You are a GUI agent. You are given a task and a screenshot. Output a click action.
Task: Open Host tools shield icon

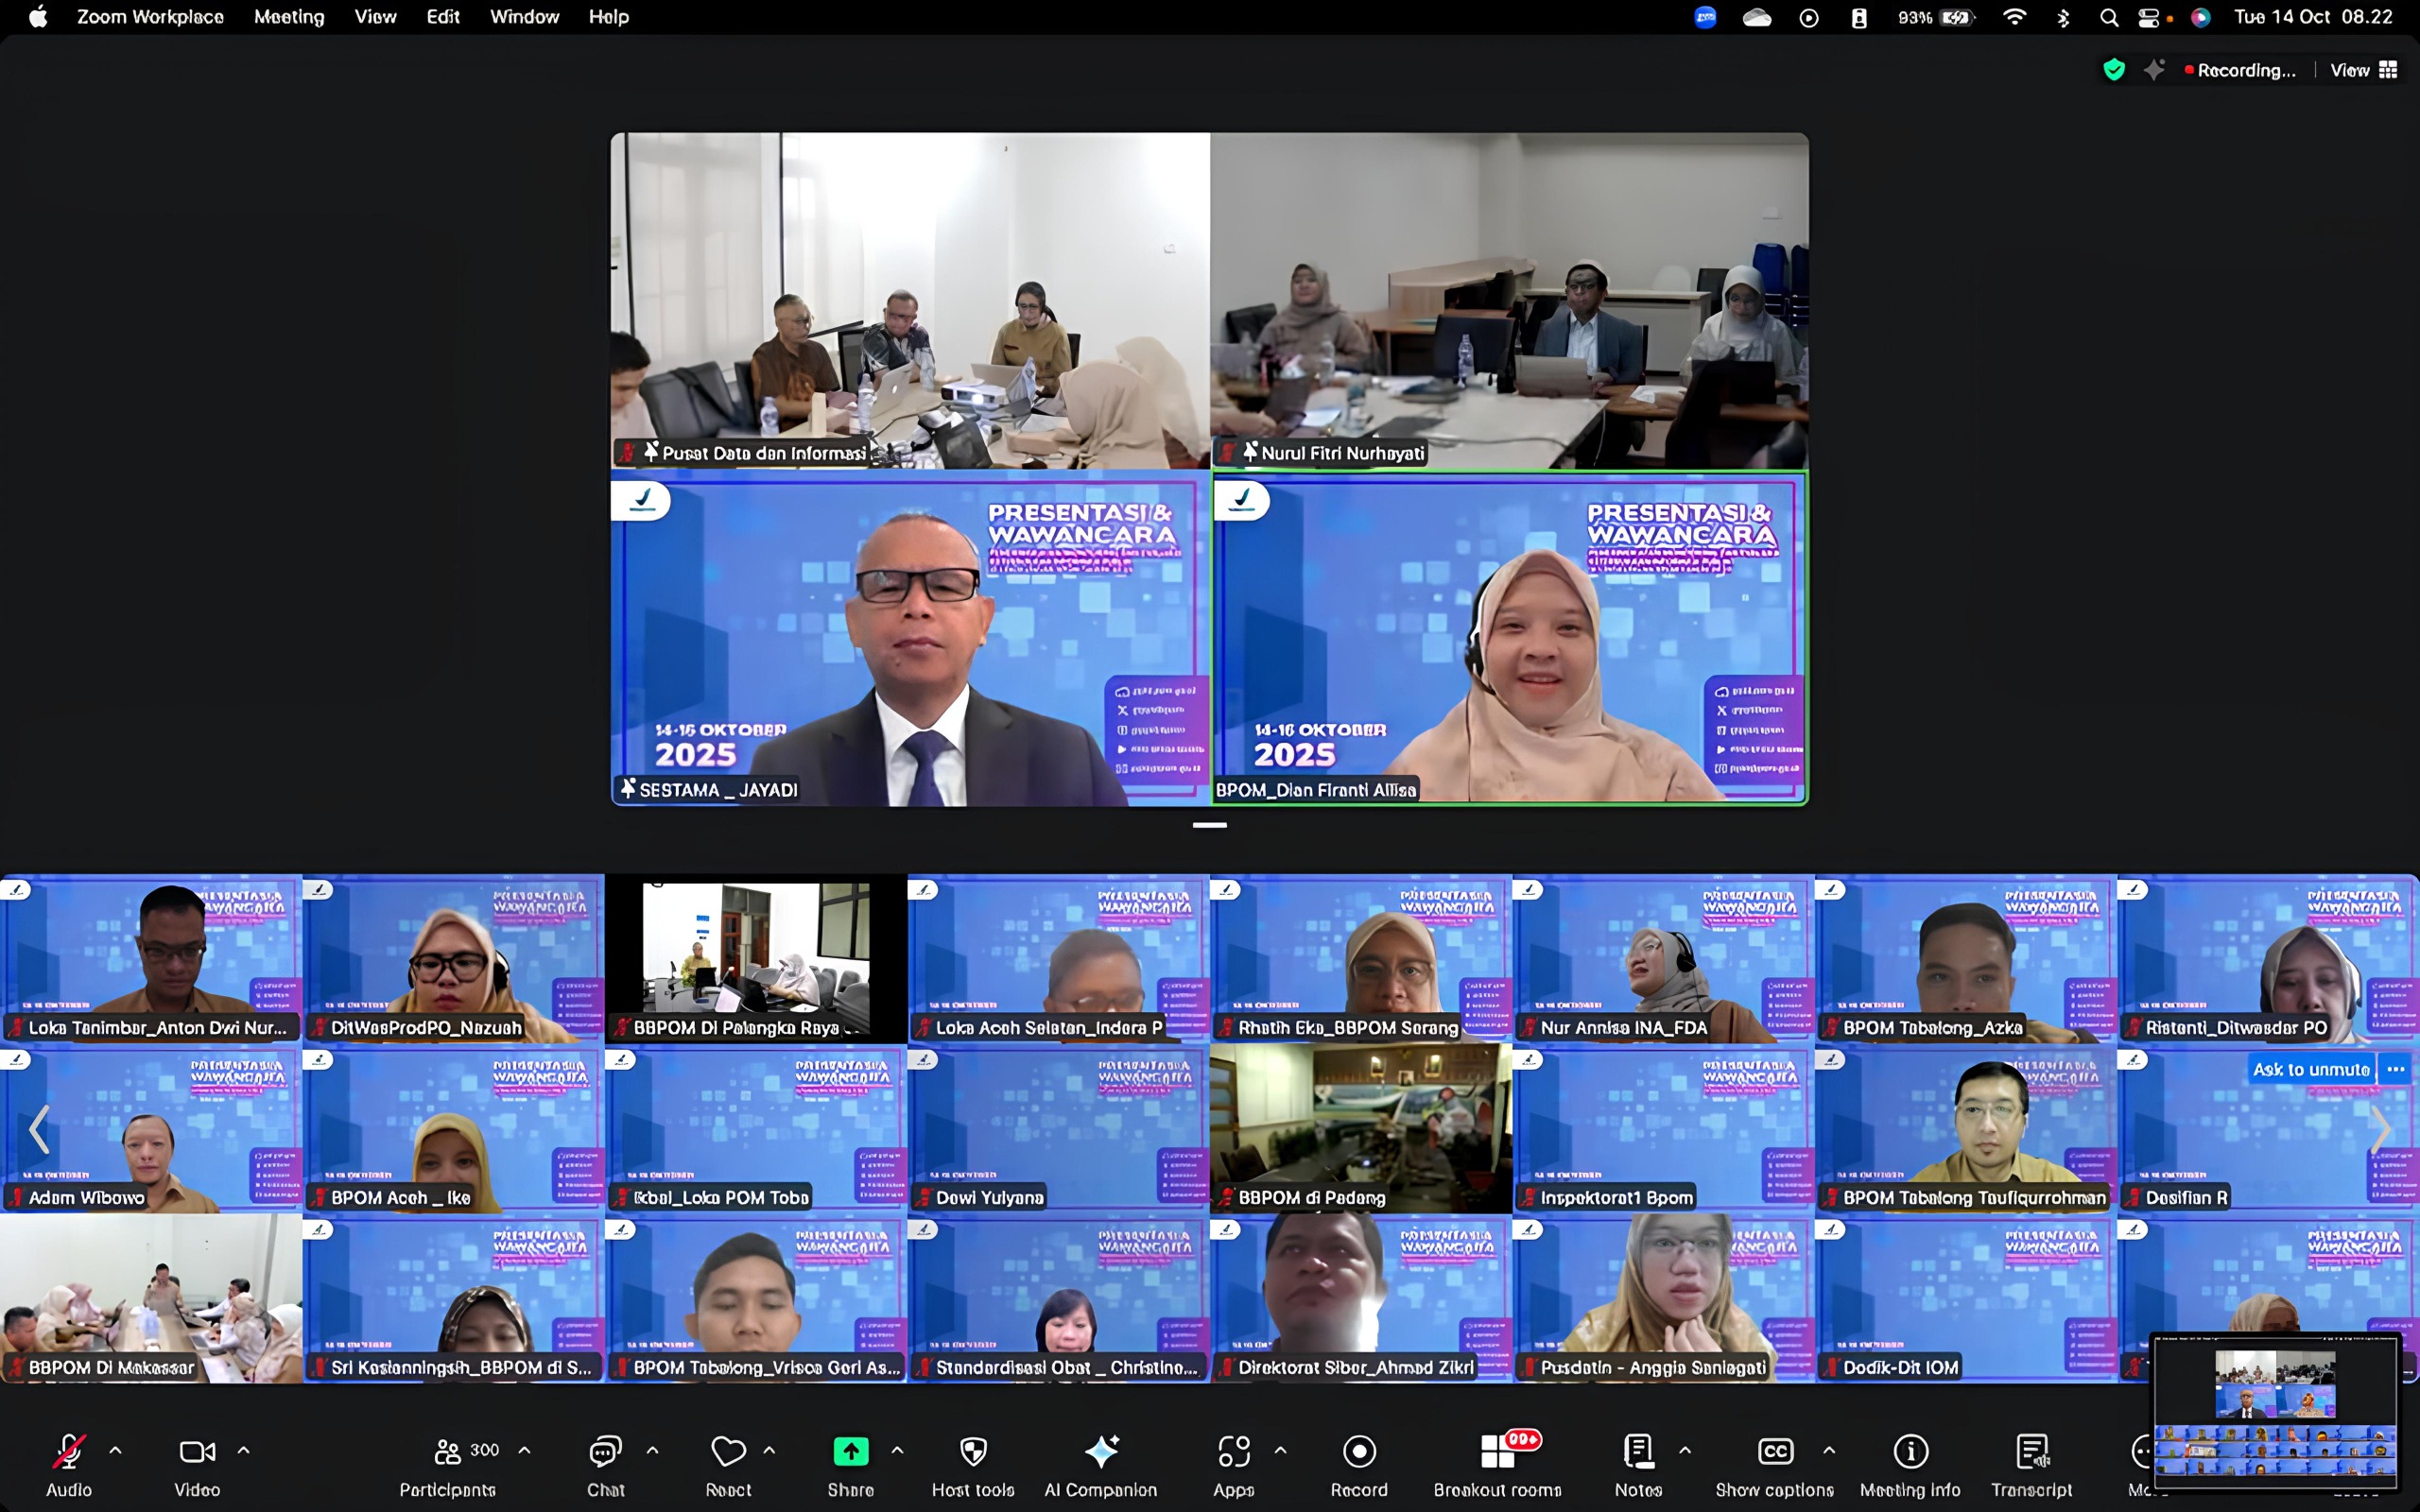point(973,1451)
